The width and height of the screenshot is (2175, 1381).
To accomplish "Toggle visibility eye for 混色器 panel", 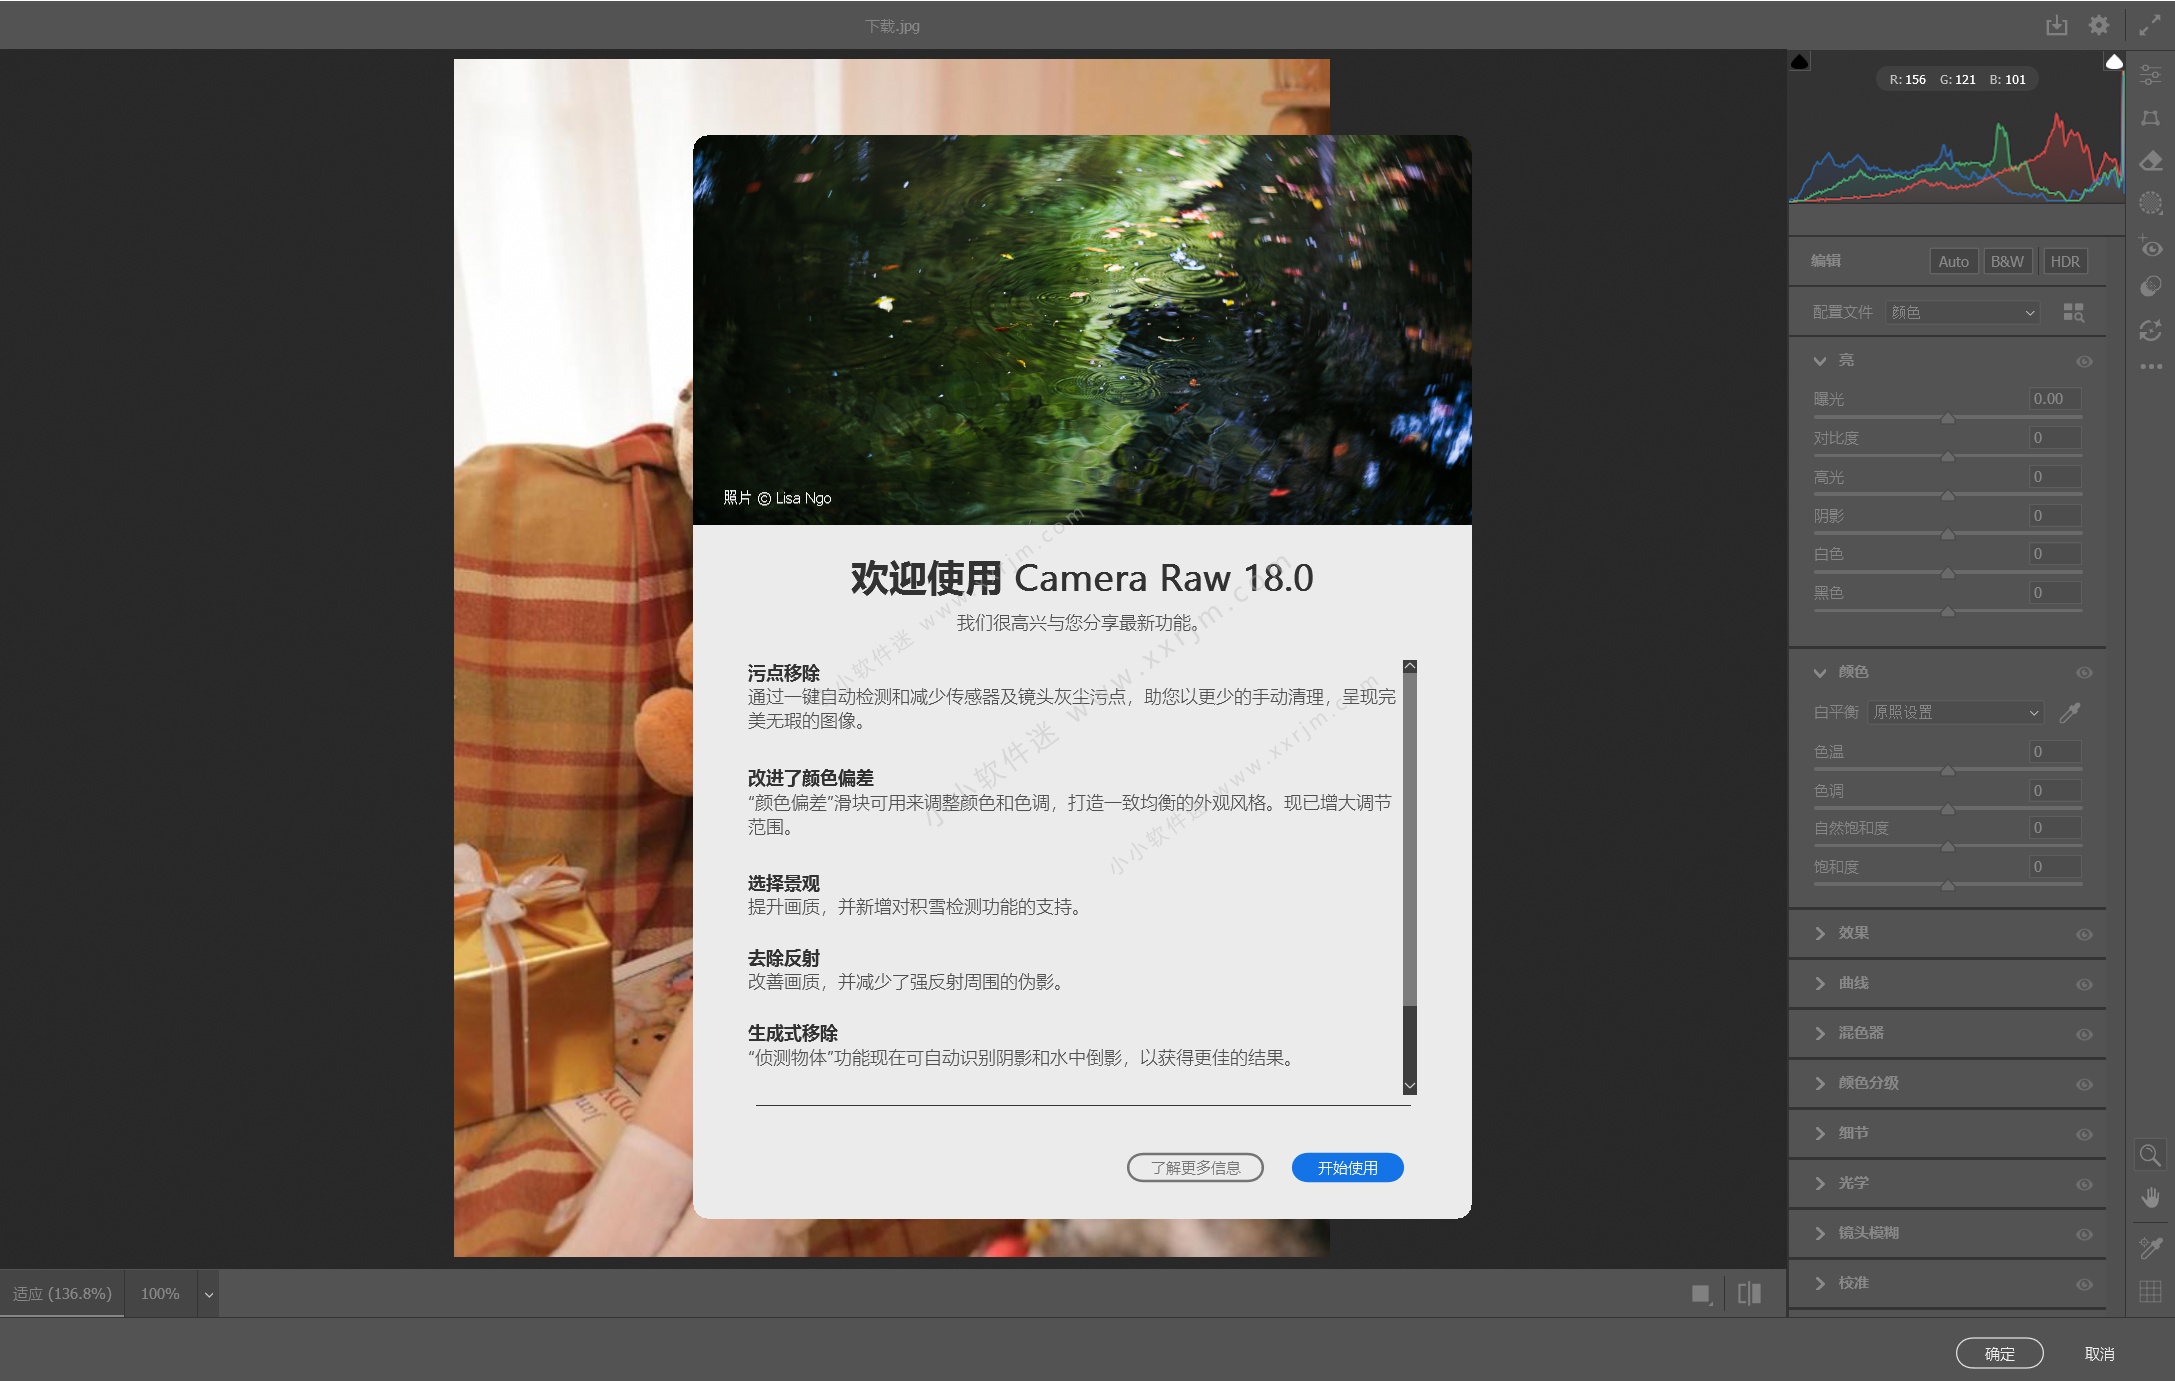I will (x=2084, y=1034).
